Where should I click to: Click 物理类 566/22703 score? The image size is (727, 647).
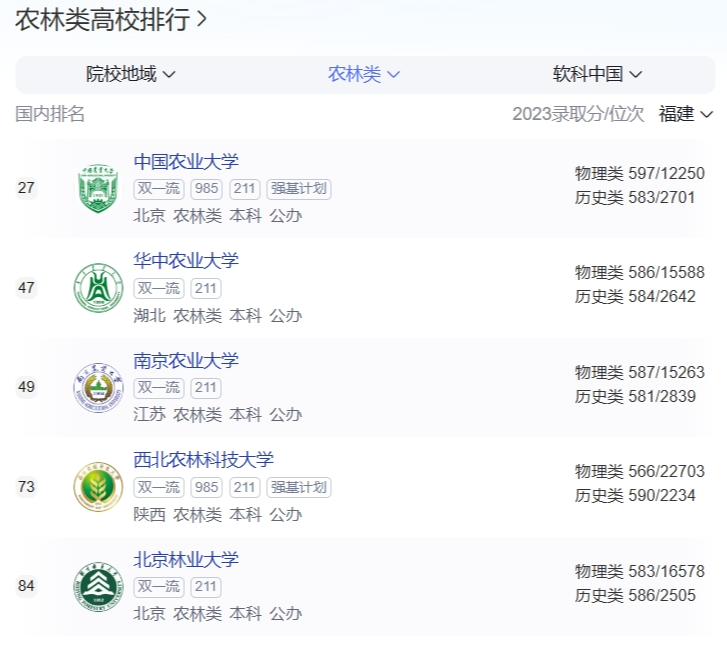coord(640,472)
